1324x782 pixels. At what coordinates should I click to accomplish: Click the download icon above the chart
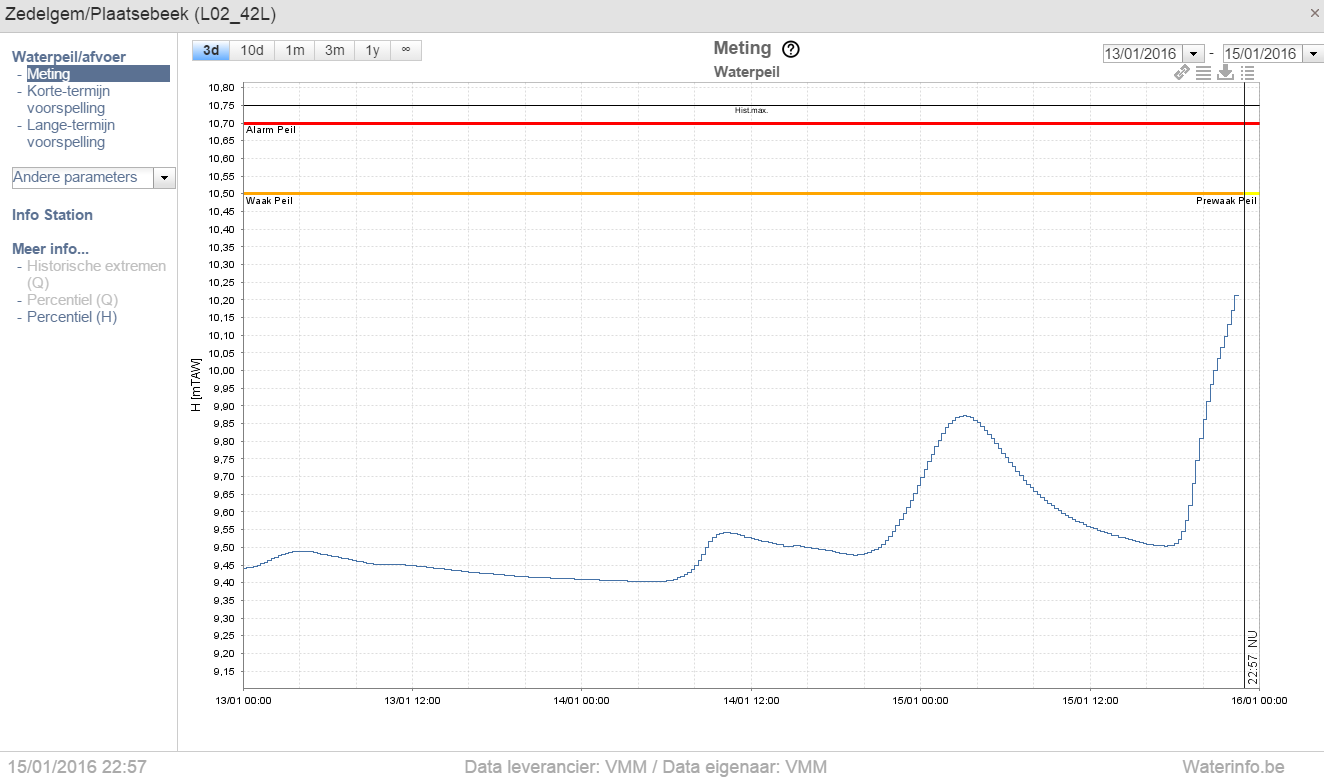click(1225, 72)
